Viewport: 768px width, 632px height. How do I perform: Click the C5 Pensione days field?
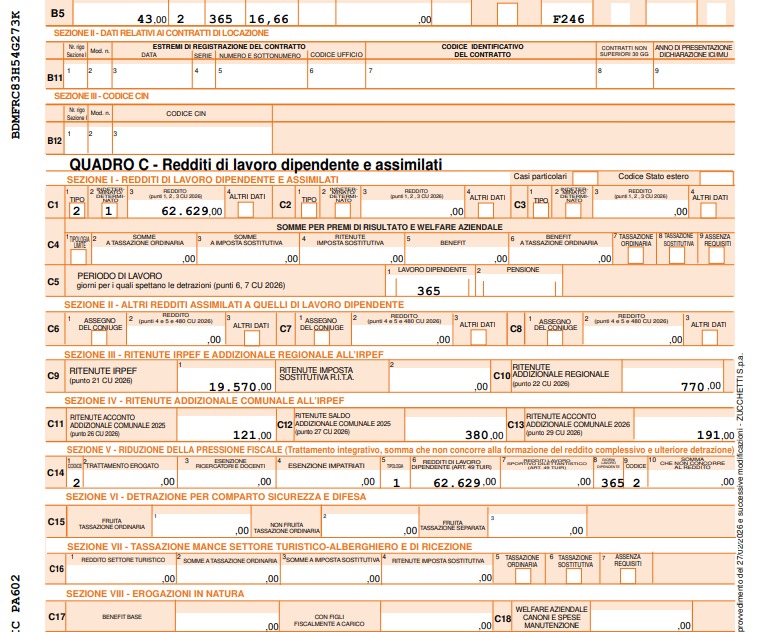coord(519,287)
